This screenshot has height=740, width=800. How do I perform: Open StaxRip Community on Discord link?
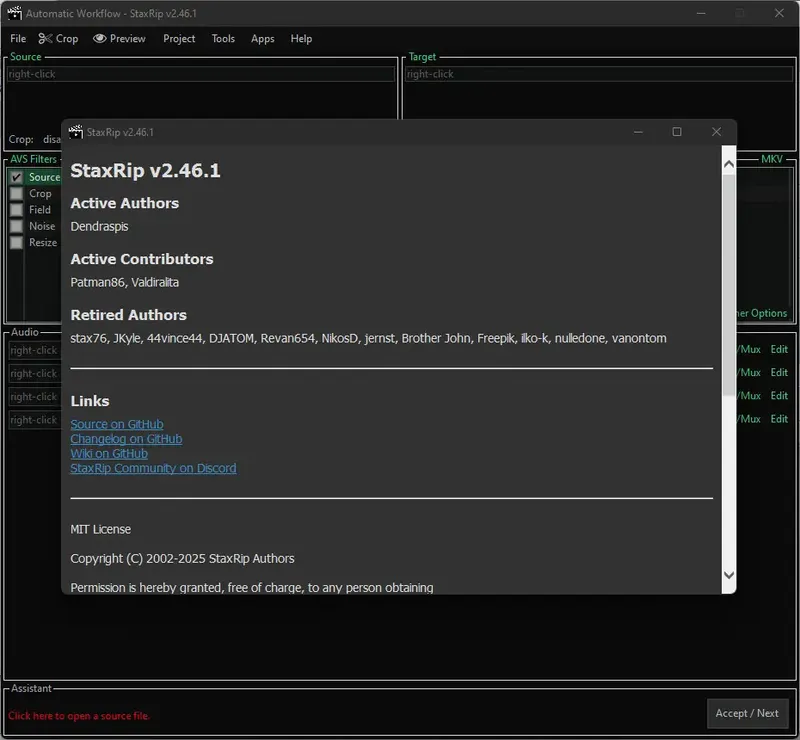[x=153, y=468]
